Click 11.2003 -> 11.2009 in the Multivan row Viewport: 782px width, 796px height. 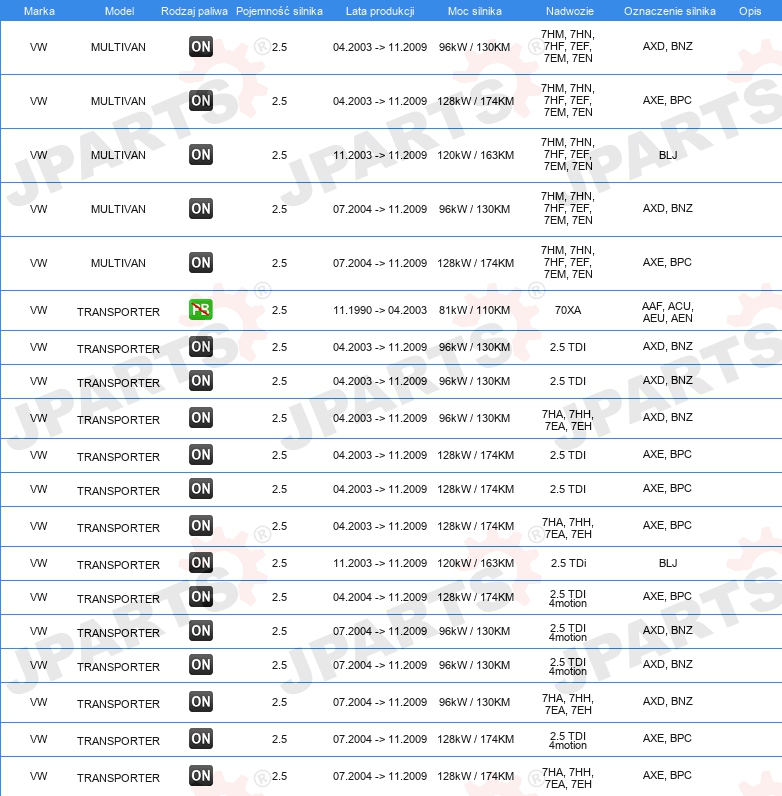coord(380,155)
